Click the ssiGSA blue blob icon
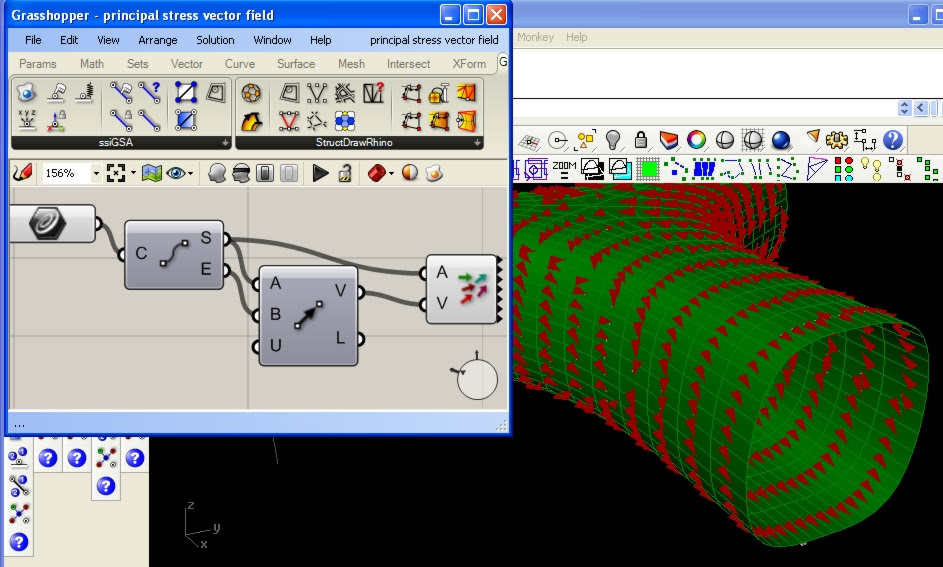 [26, 93]
